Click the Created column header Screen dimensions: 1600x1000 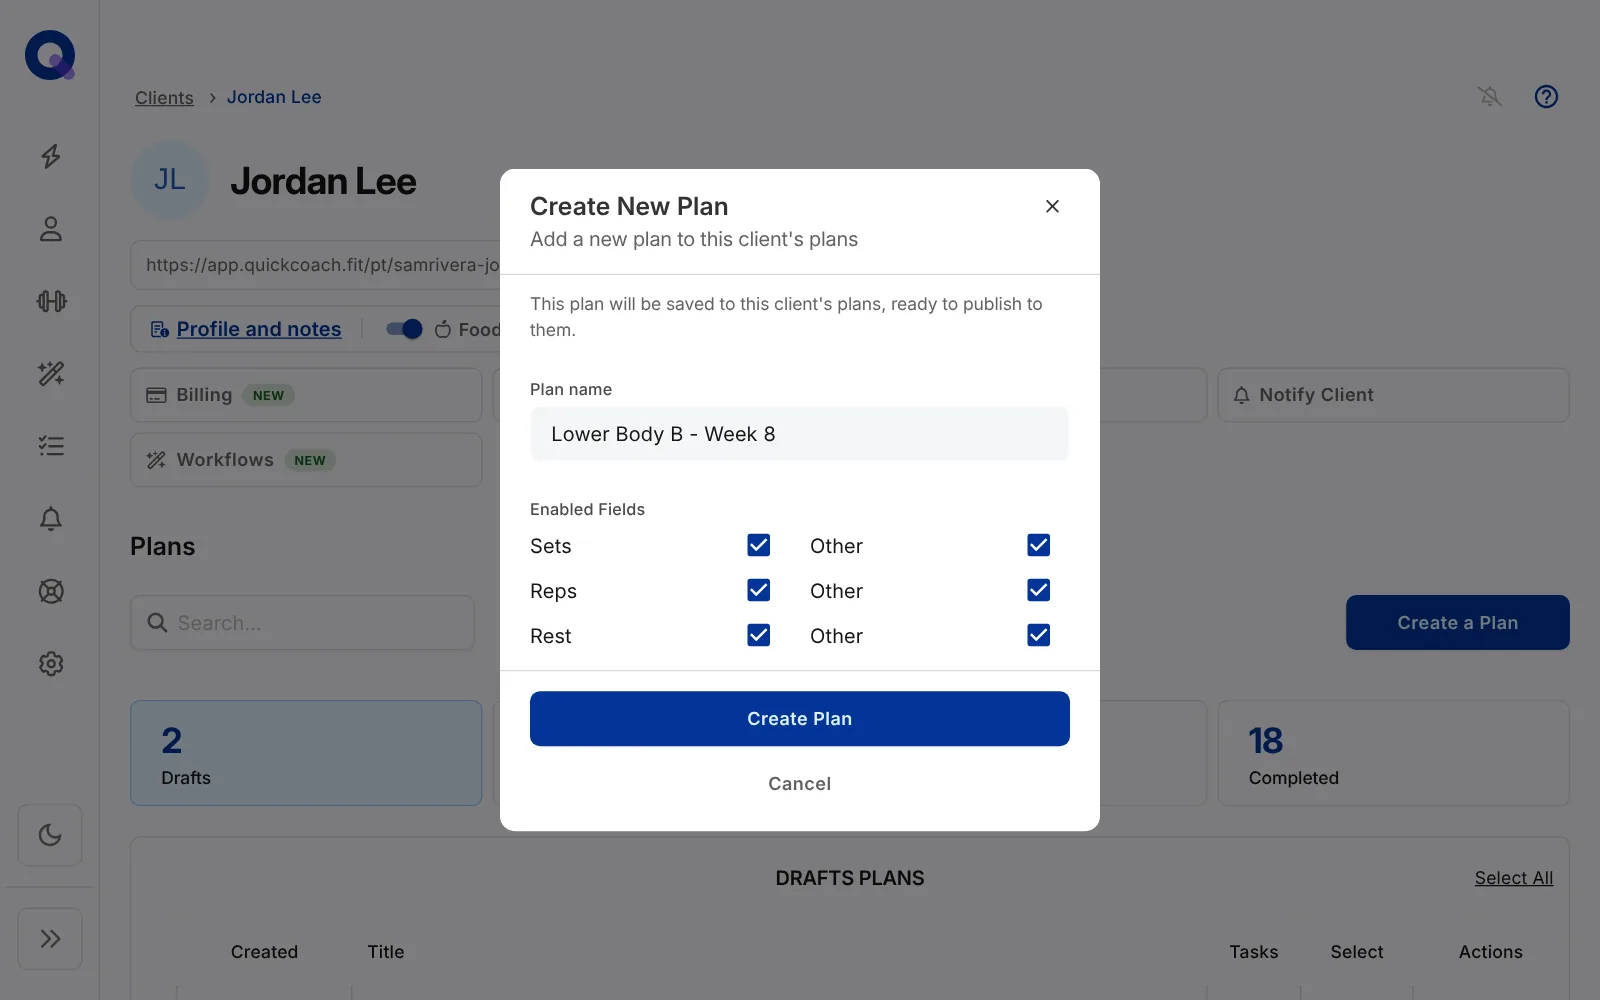pos(264,952)
